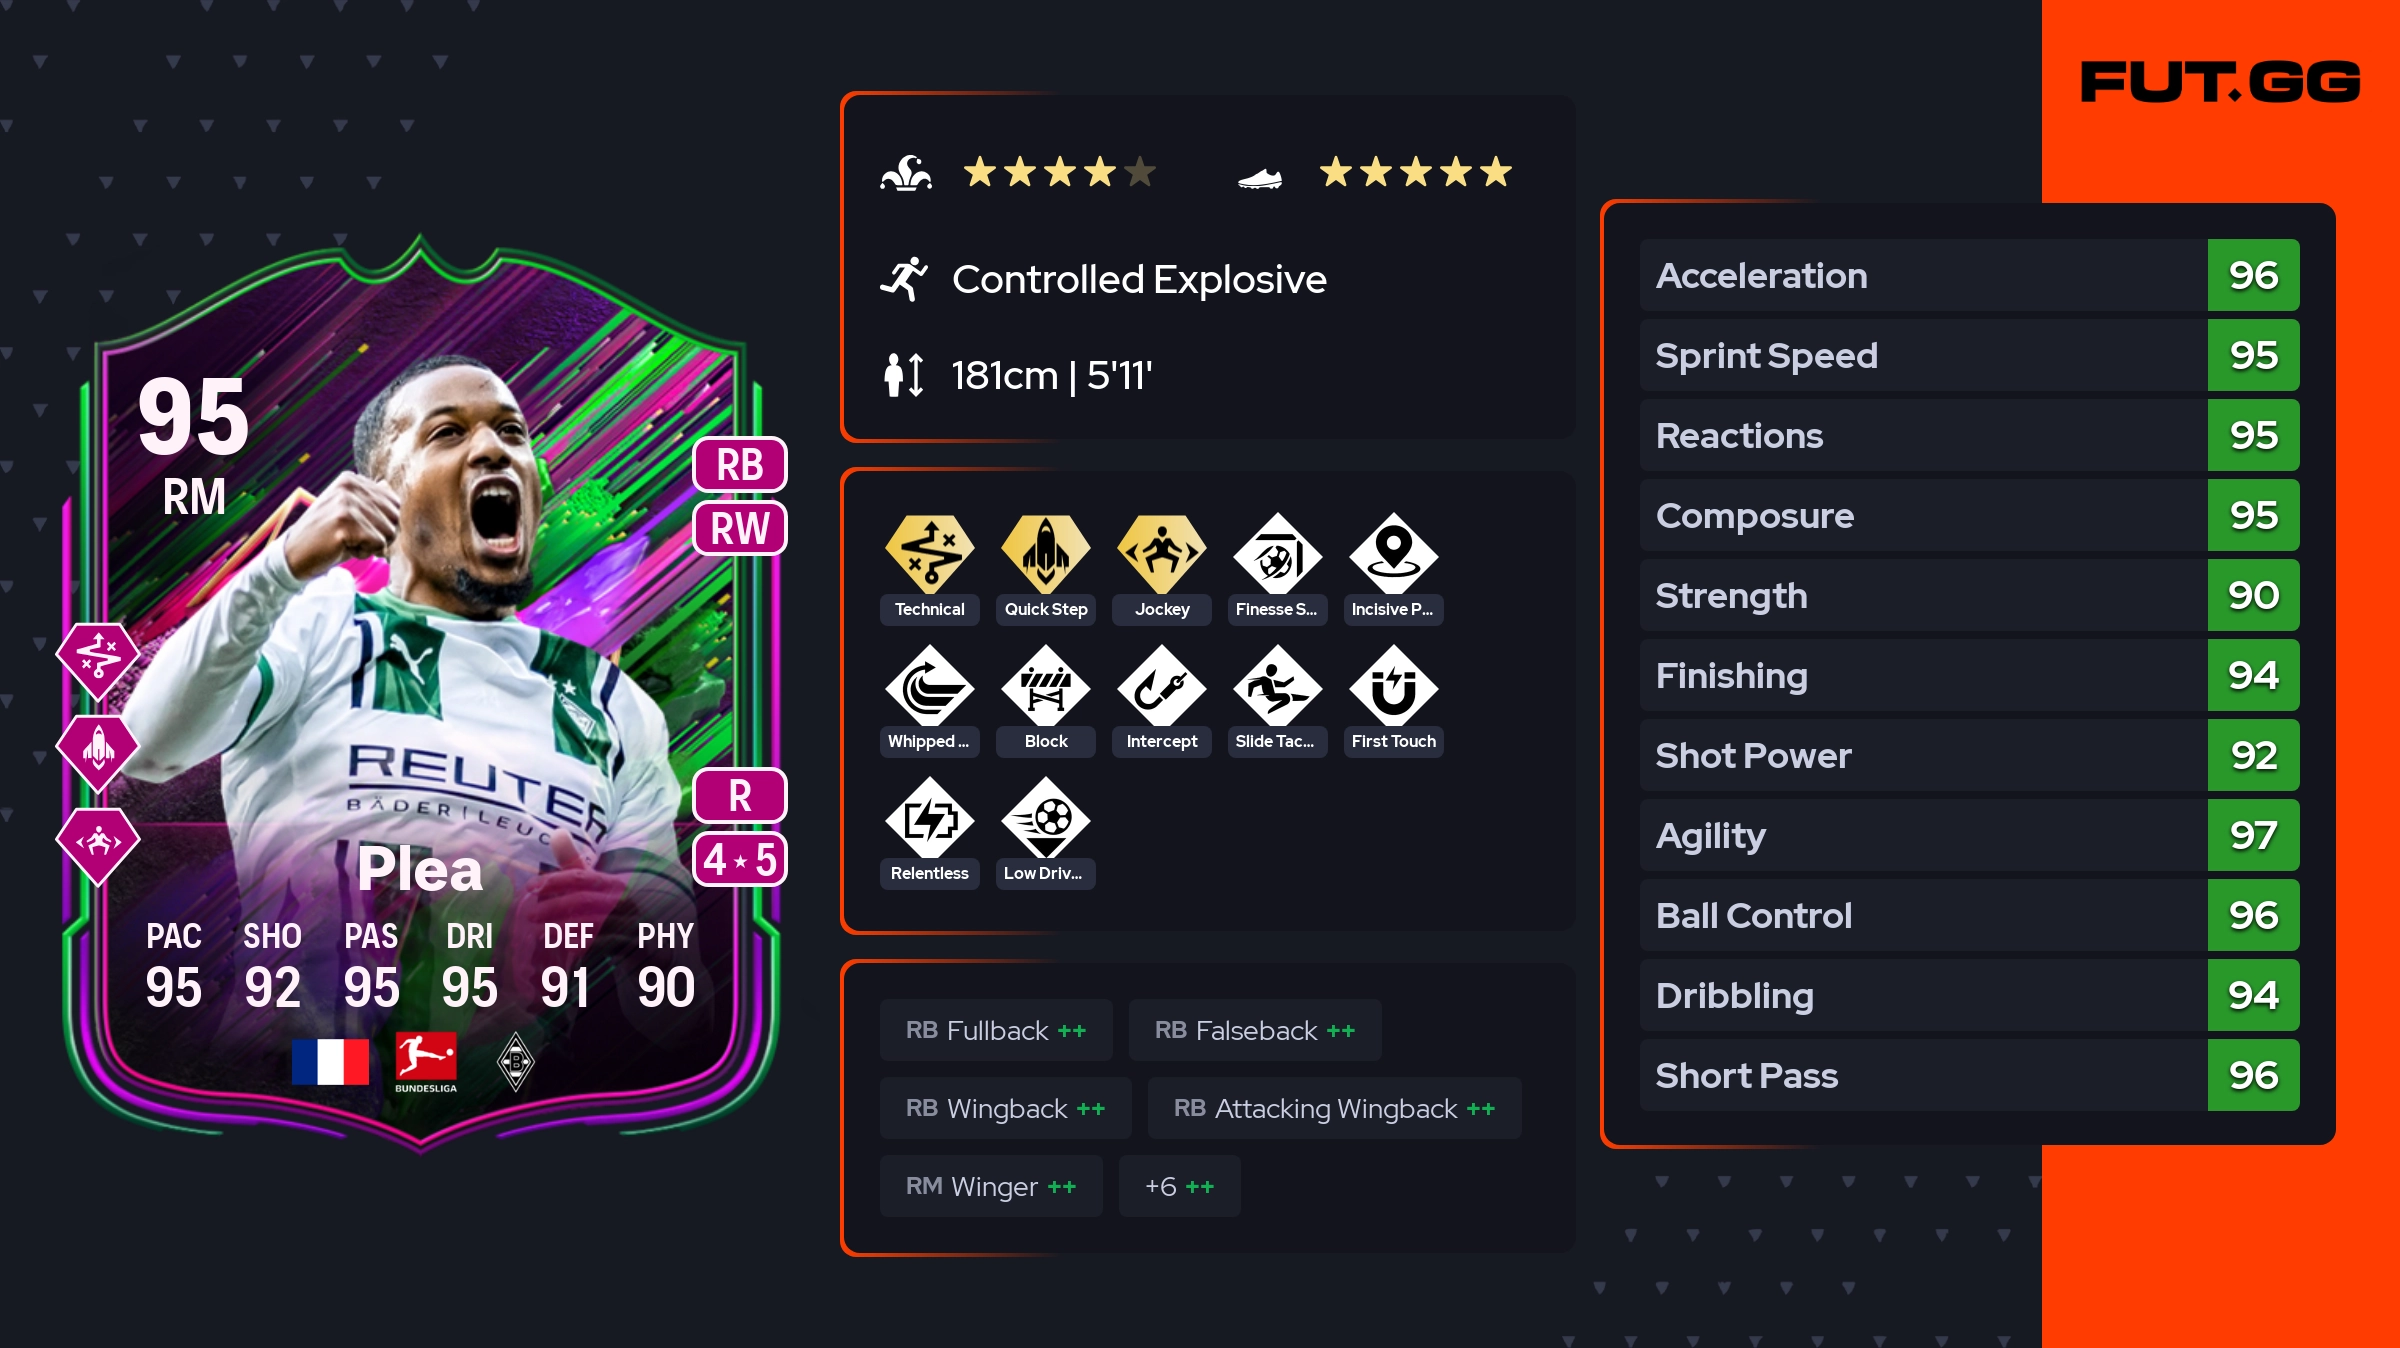
Task: Click the Technical playstyle icon
Action: (x=929, y=553)
